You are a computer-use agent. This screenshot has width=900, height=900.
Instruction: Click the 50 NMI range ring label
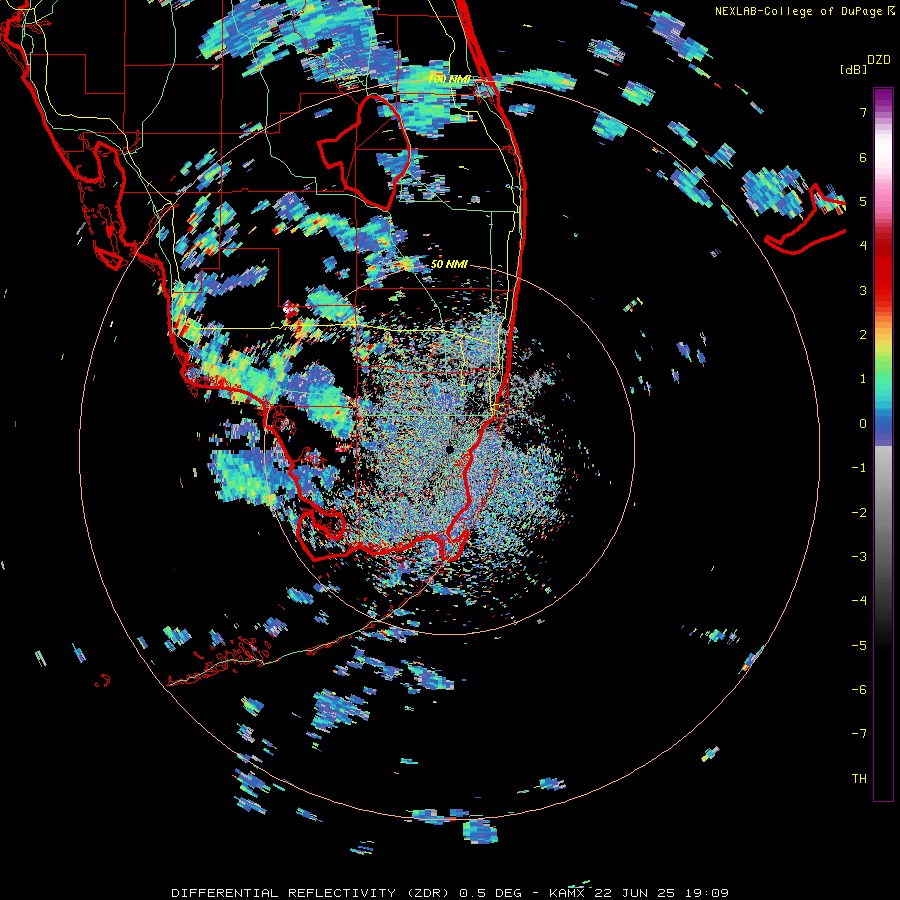[449, 264]
